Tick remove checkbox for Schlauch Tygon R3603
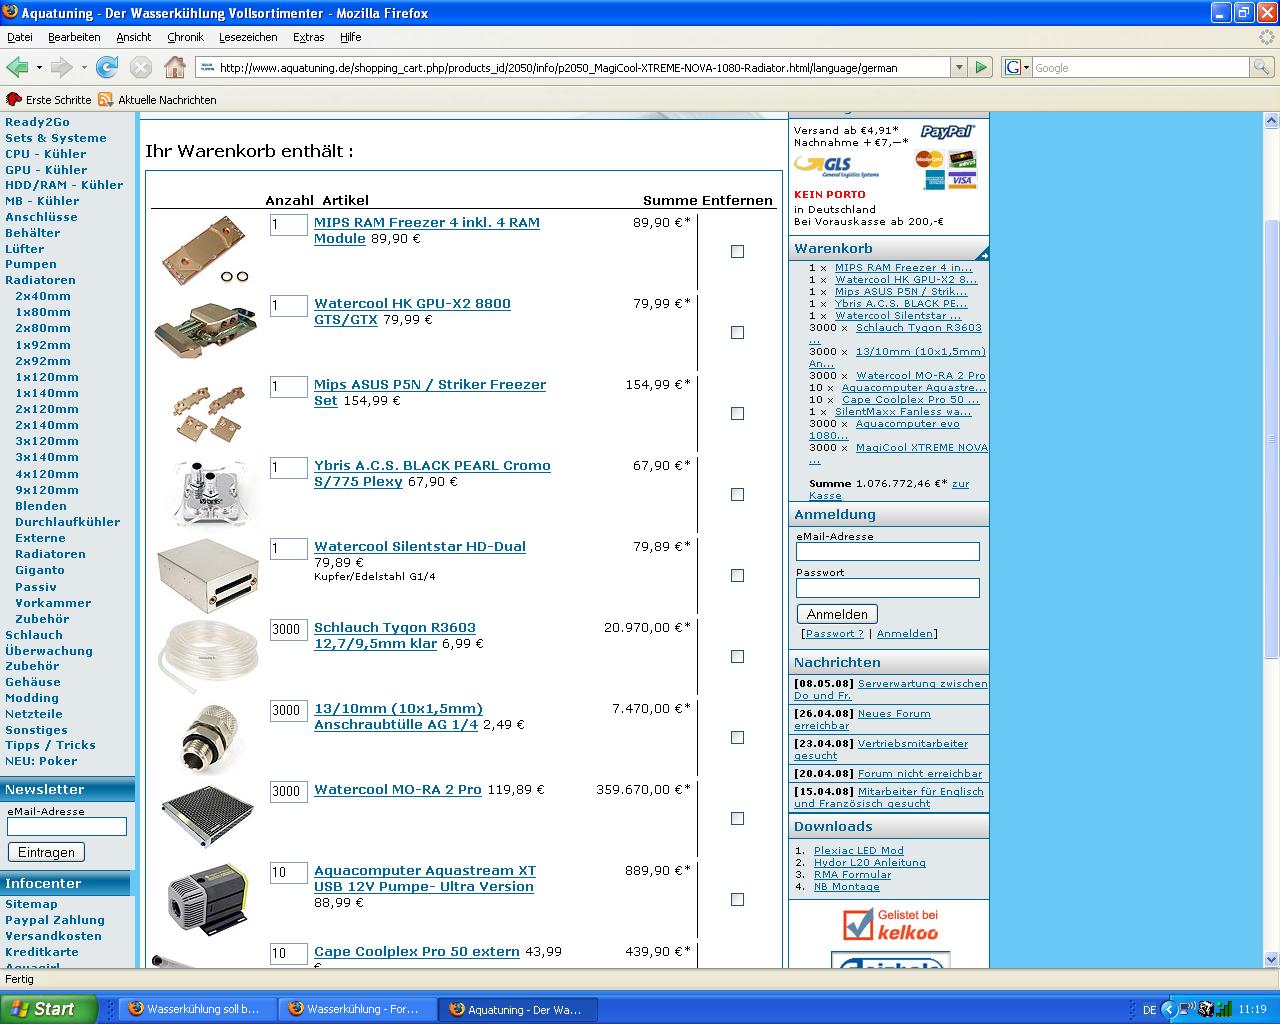Screen dimensions: 1280x1024 tap(737, 657)
